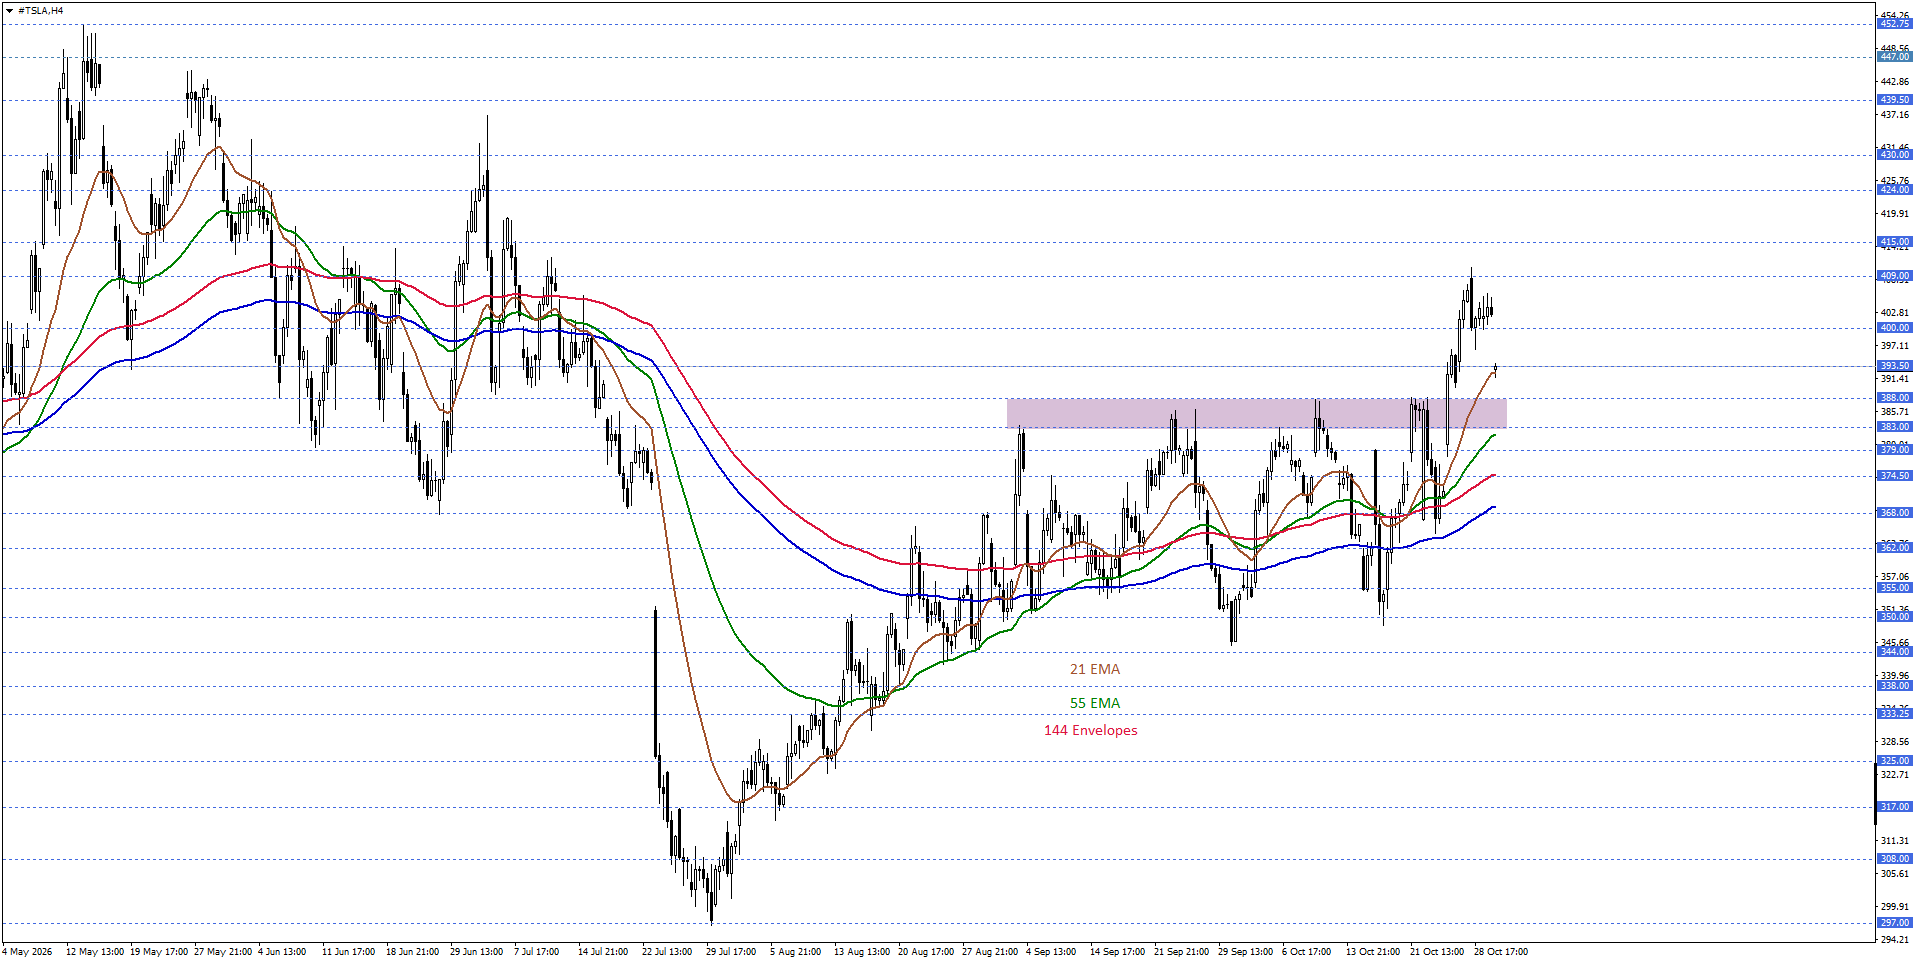This screenshot has width=1916, height=963.
Task: Select the '21 EMA' text label
Action: pyautogui.click(x=1095, y=669)
